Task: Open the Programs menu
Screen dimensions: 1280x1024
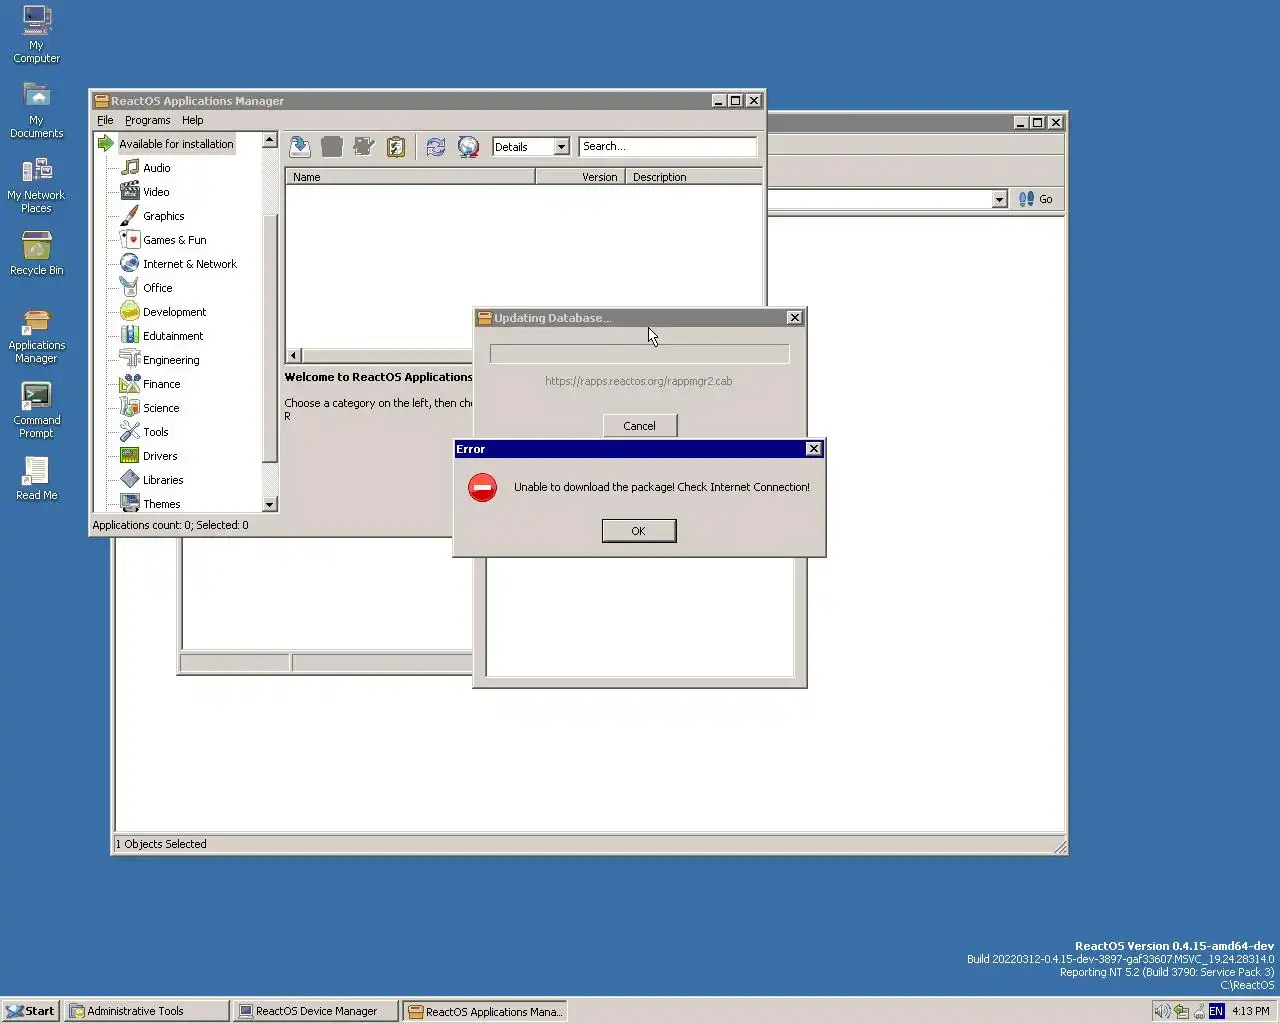Action: point(147,120)
